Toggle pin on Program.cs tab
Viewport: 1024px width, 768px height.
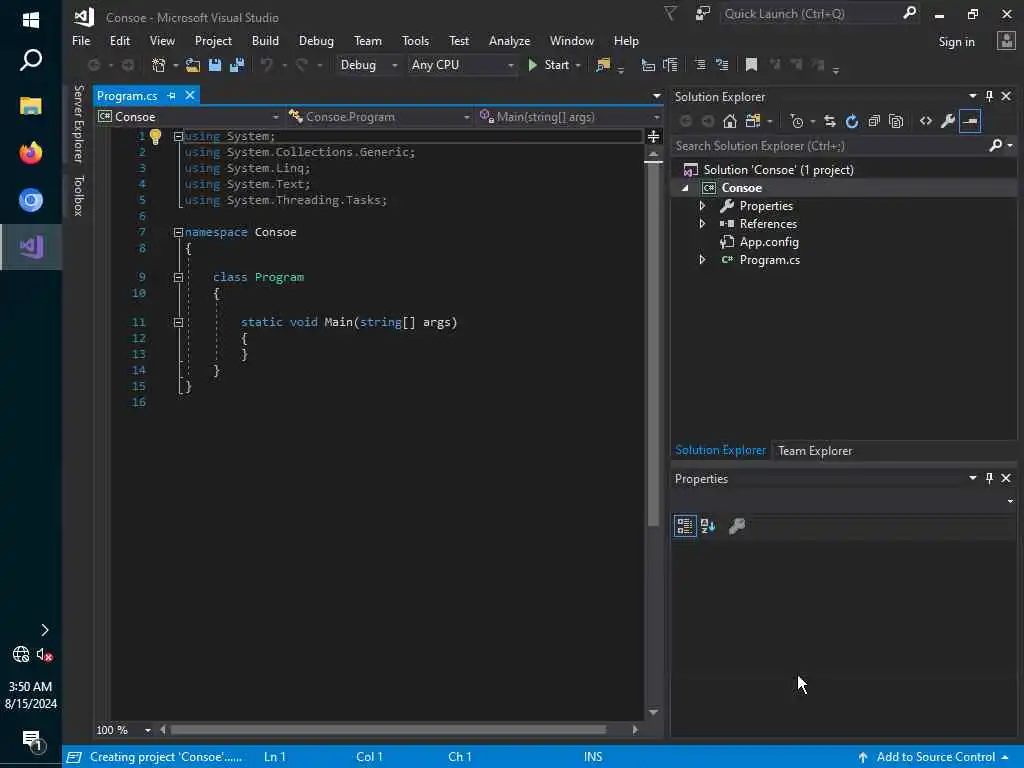click(x=172, y=95)
